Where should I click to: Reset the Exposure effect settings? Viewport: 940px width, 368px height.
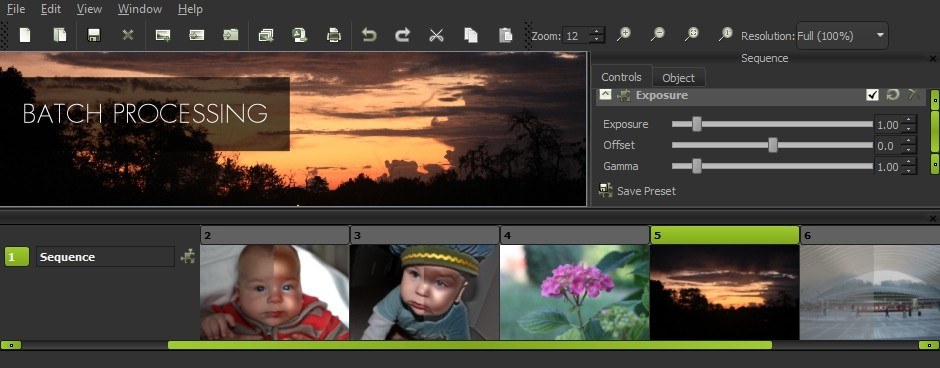click(893, 95)
